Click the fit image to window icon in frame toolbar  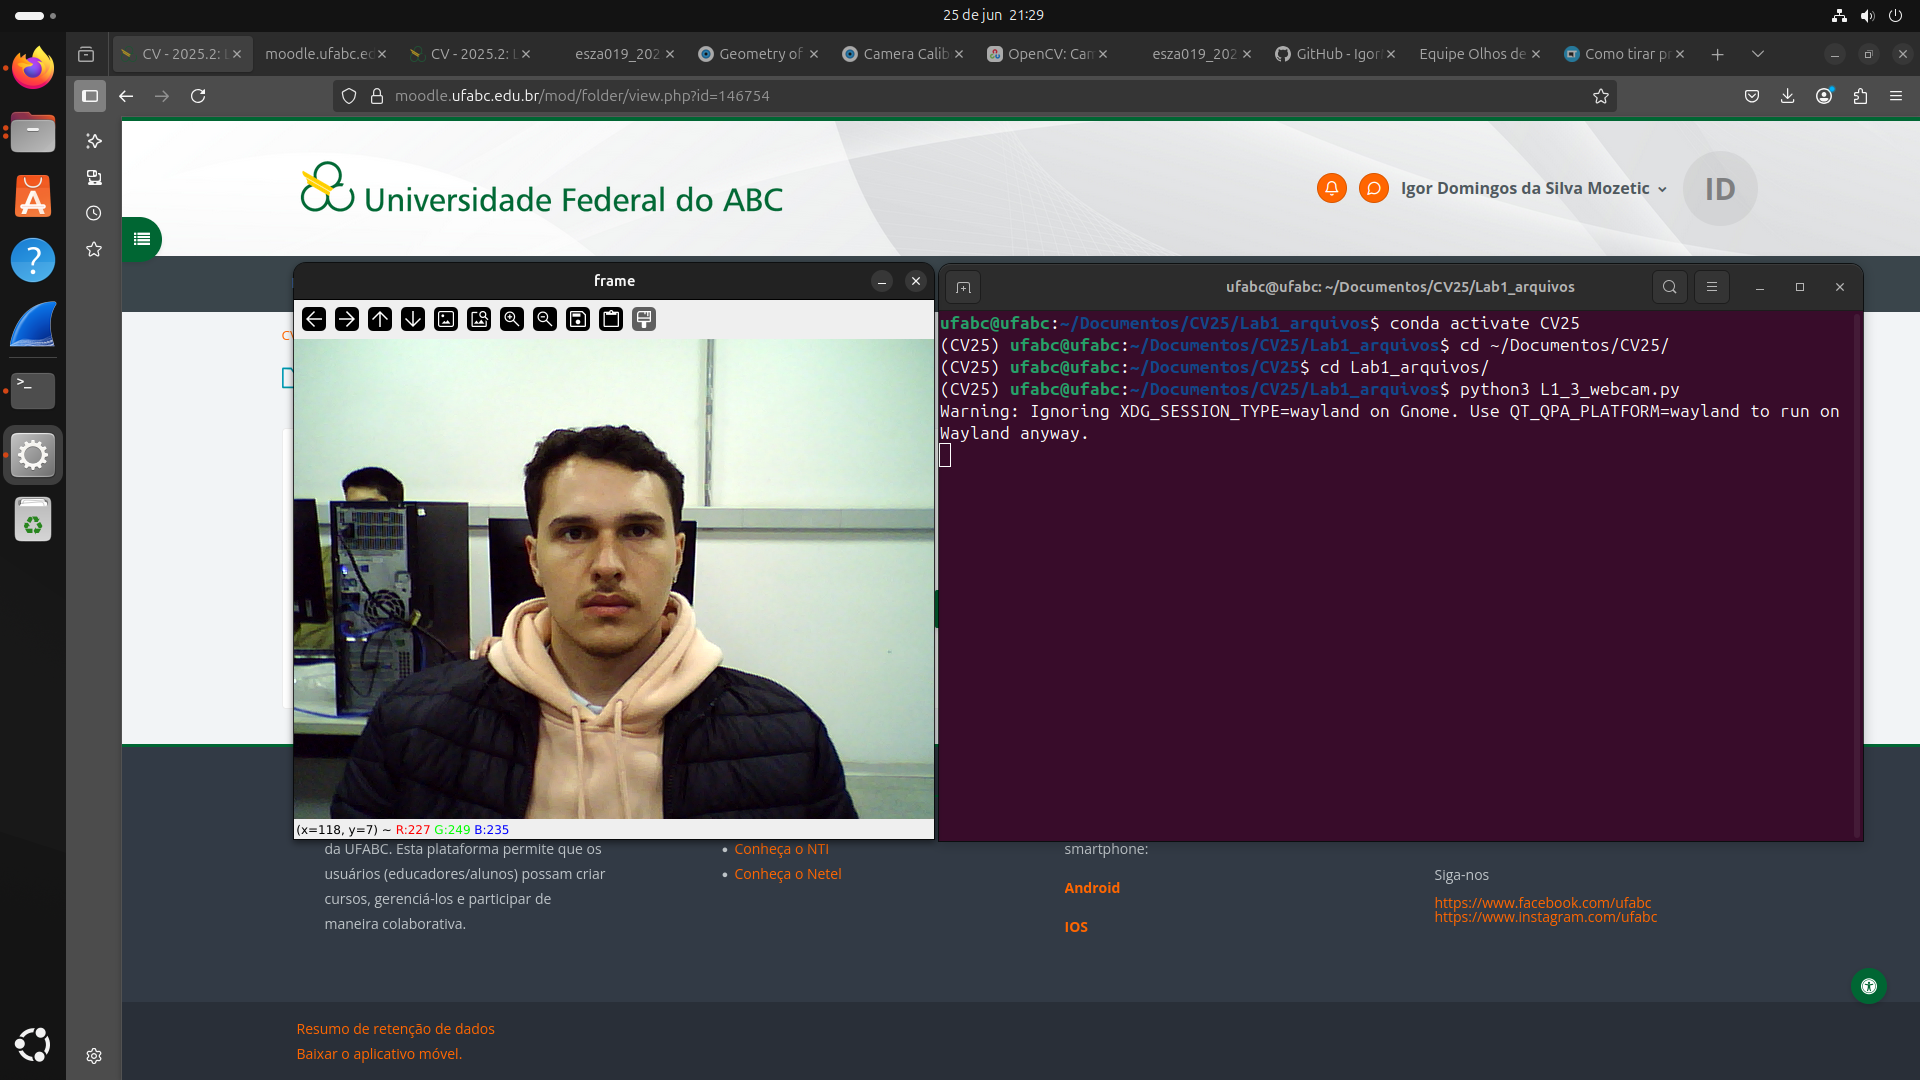[479, 319]
